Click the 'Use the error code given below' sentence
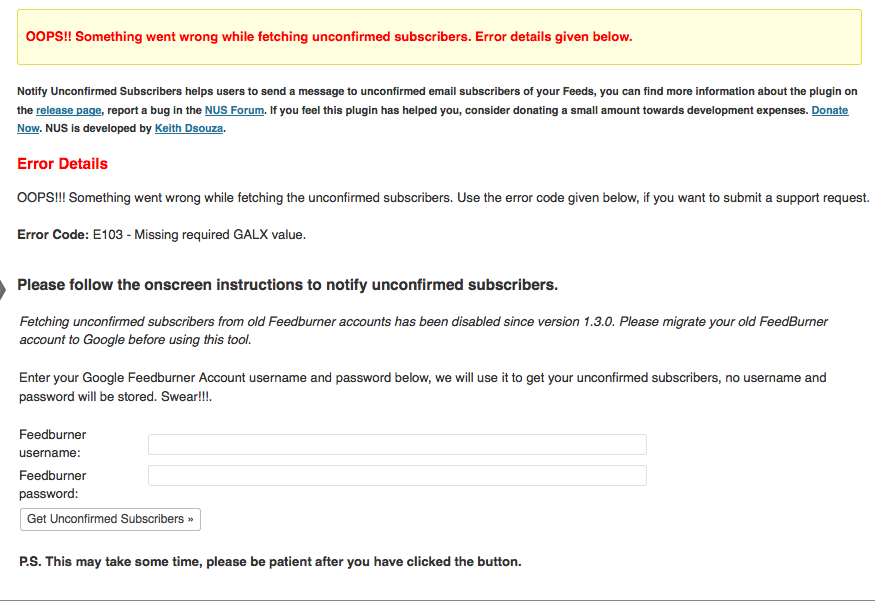The height and width of the screenshot is (601, 875). click(x=664, y=198)
